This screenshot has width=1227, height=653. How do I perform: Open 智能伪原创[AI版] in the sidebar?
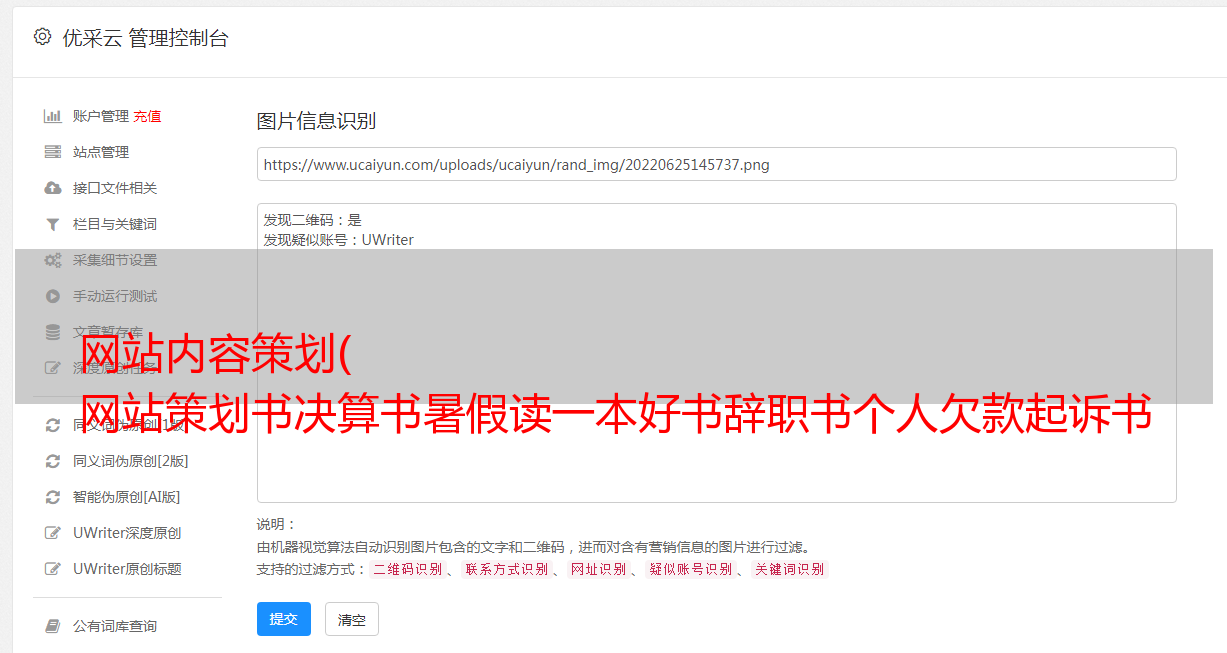click(x=127, y=497)
